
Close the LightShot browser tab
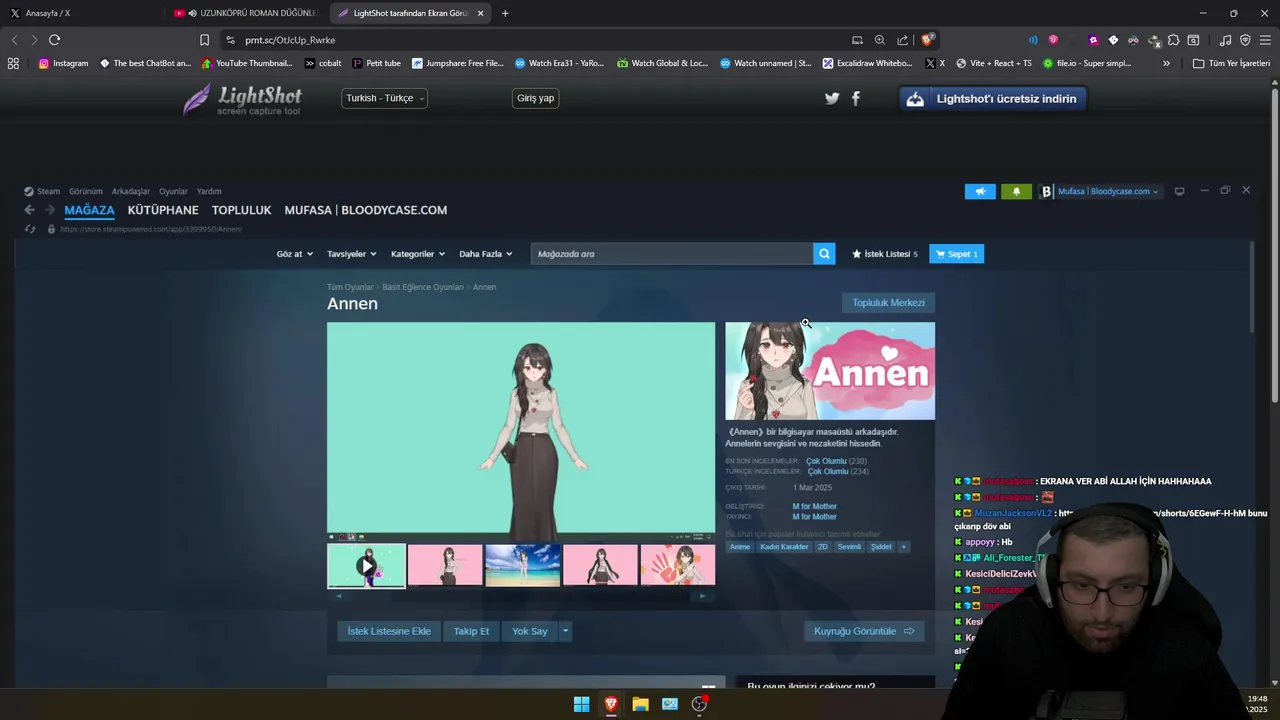(x=480, y=13)
